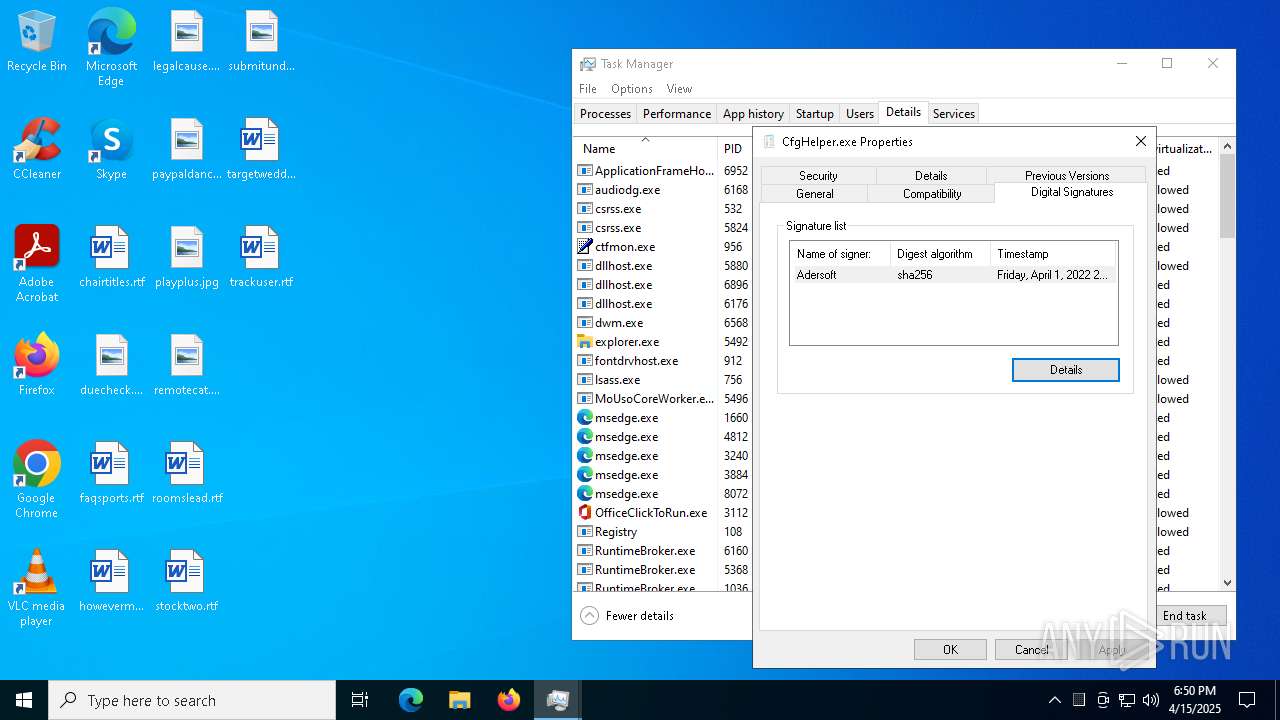Select the Adersoft signature row
This screenshot has width=1280, height=720.
953,275
